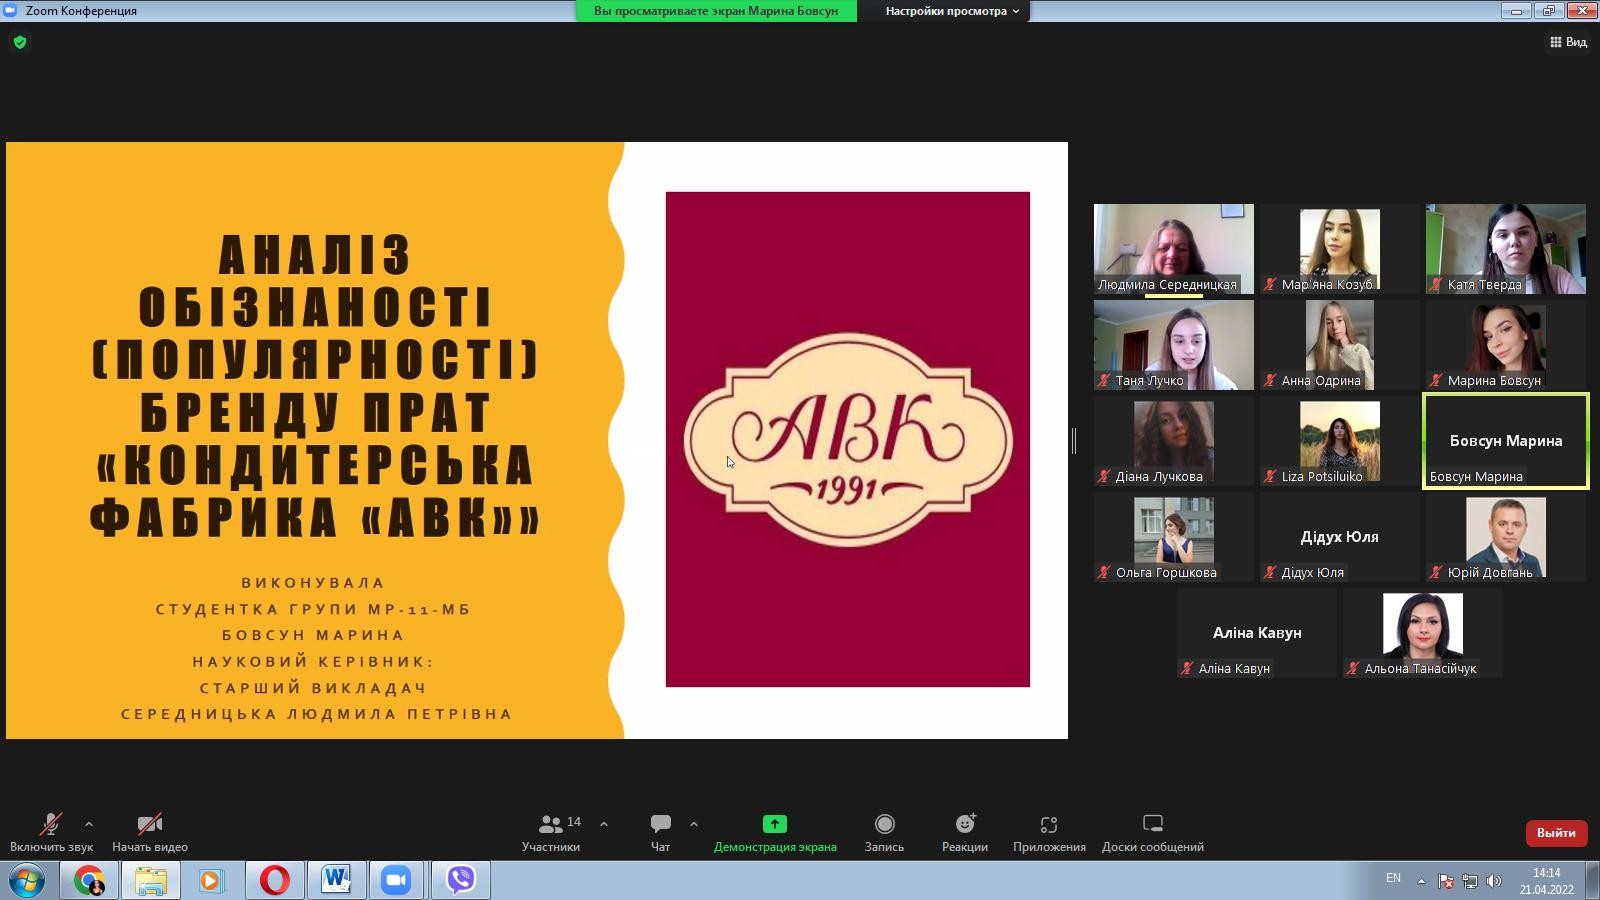The height and width of the screenshot is (900, 1600).
Task: Open the Chat panel
Action: click(x=660, y=825)
